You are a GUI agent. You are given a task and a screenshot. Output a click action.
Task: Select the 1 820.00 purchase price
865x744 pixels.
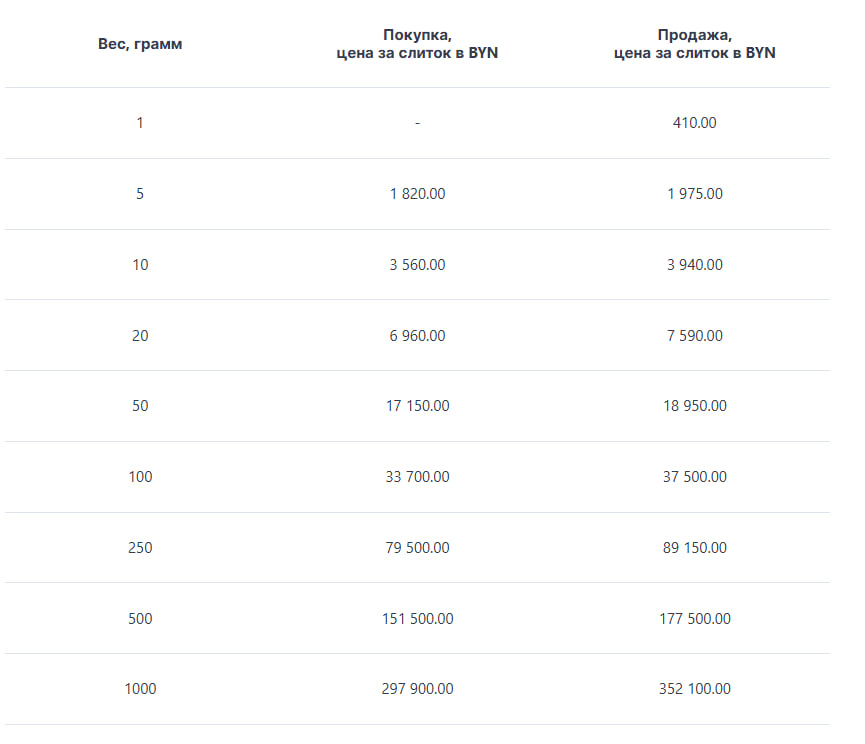click(x=417, y=194)
